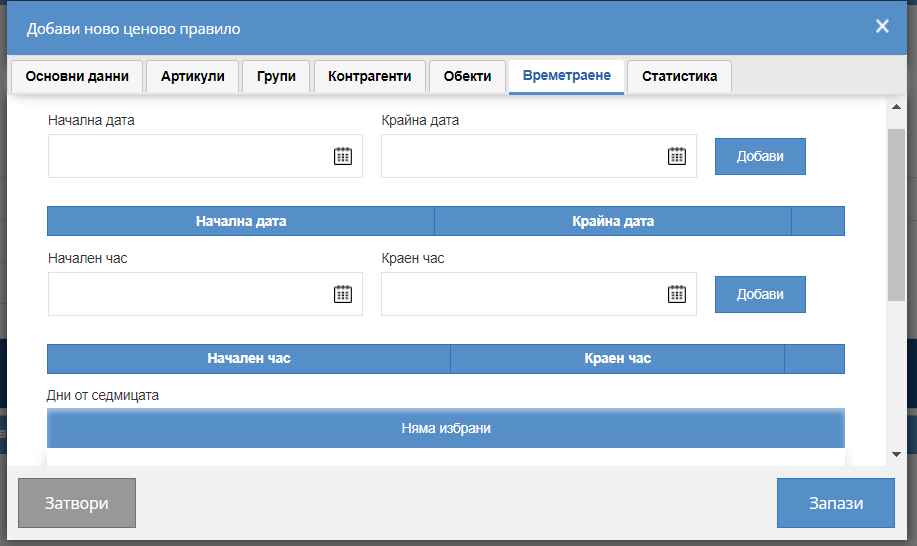Image resolution: width=917 pixels, height=546 pixels.
Task: Click the Начален час table column header
Action: point(249,358)
